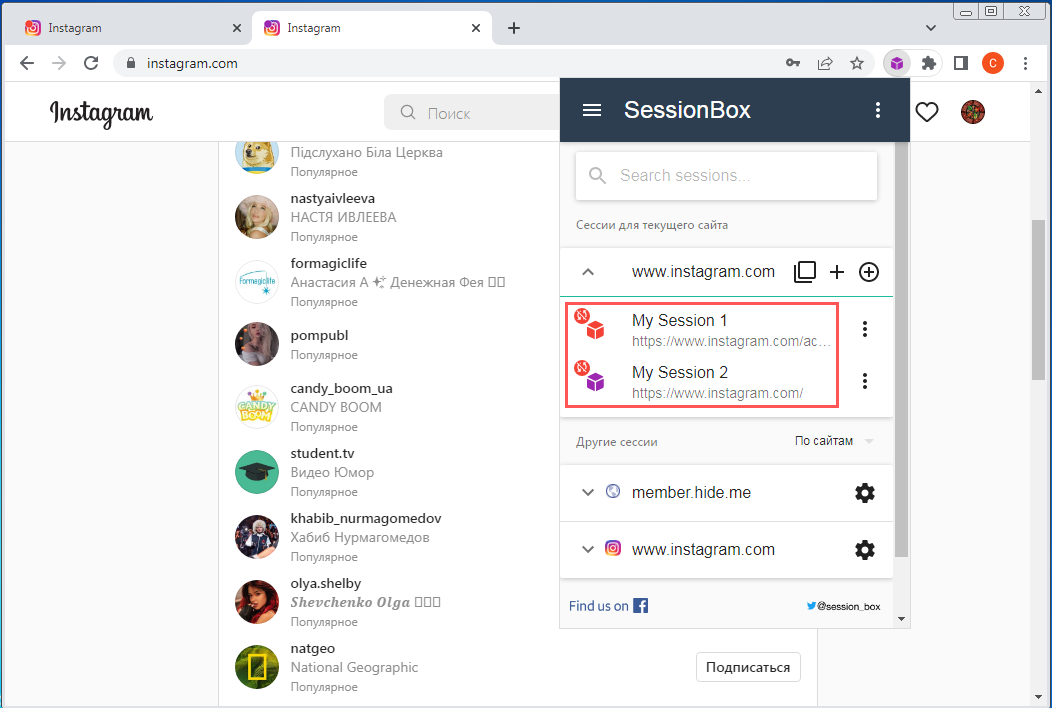The image size is (1052, 708).
Task: Go forward to the next page
Action: (x=59, y=64)
